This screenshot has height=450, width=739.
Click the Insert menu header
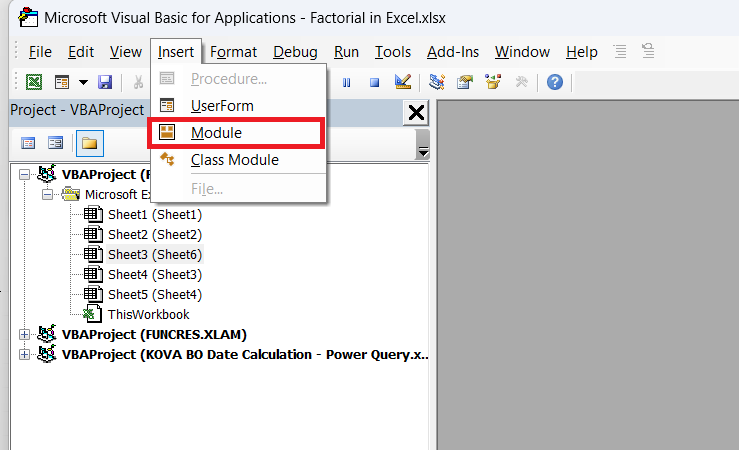tap(176, 52)
